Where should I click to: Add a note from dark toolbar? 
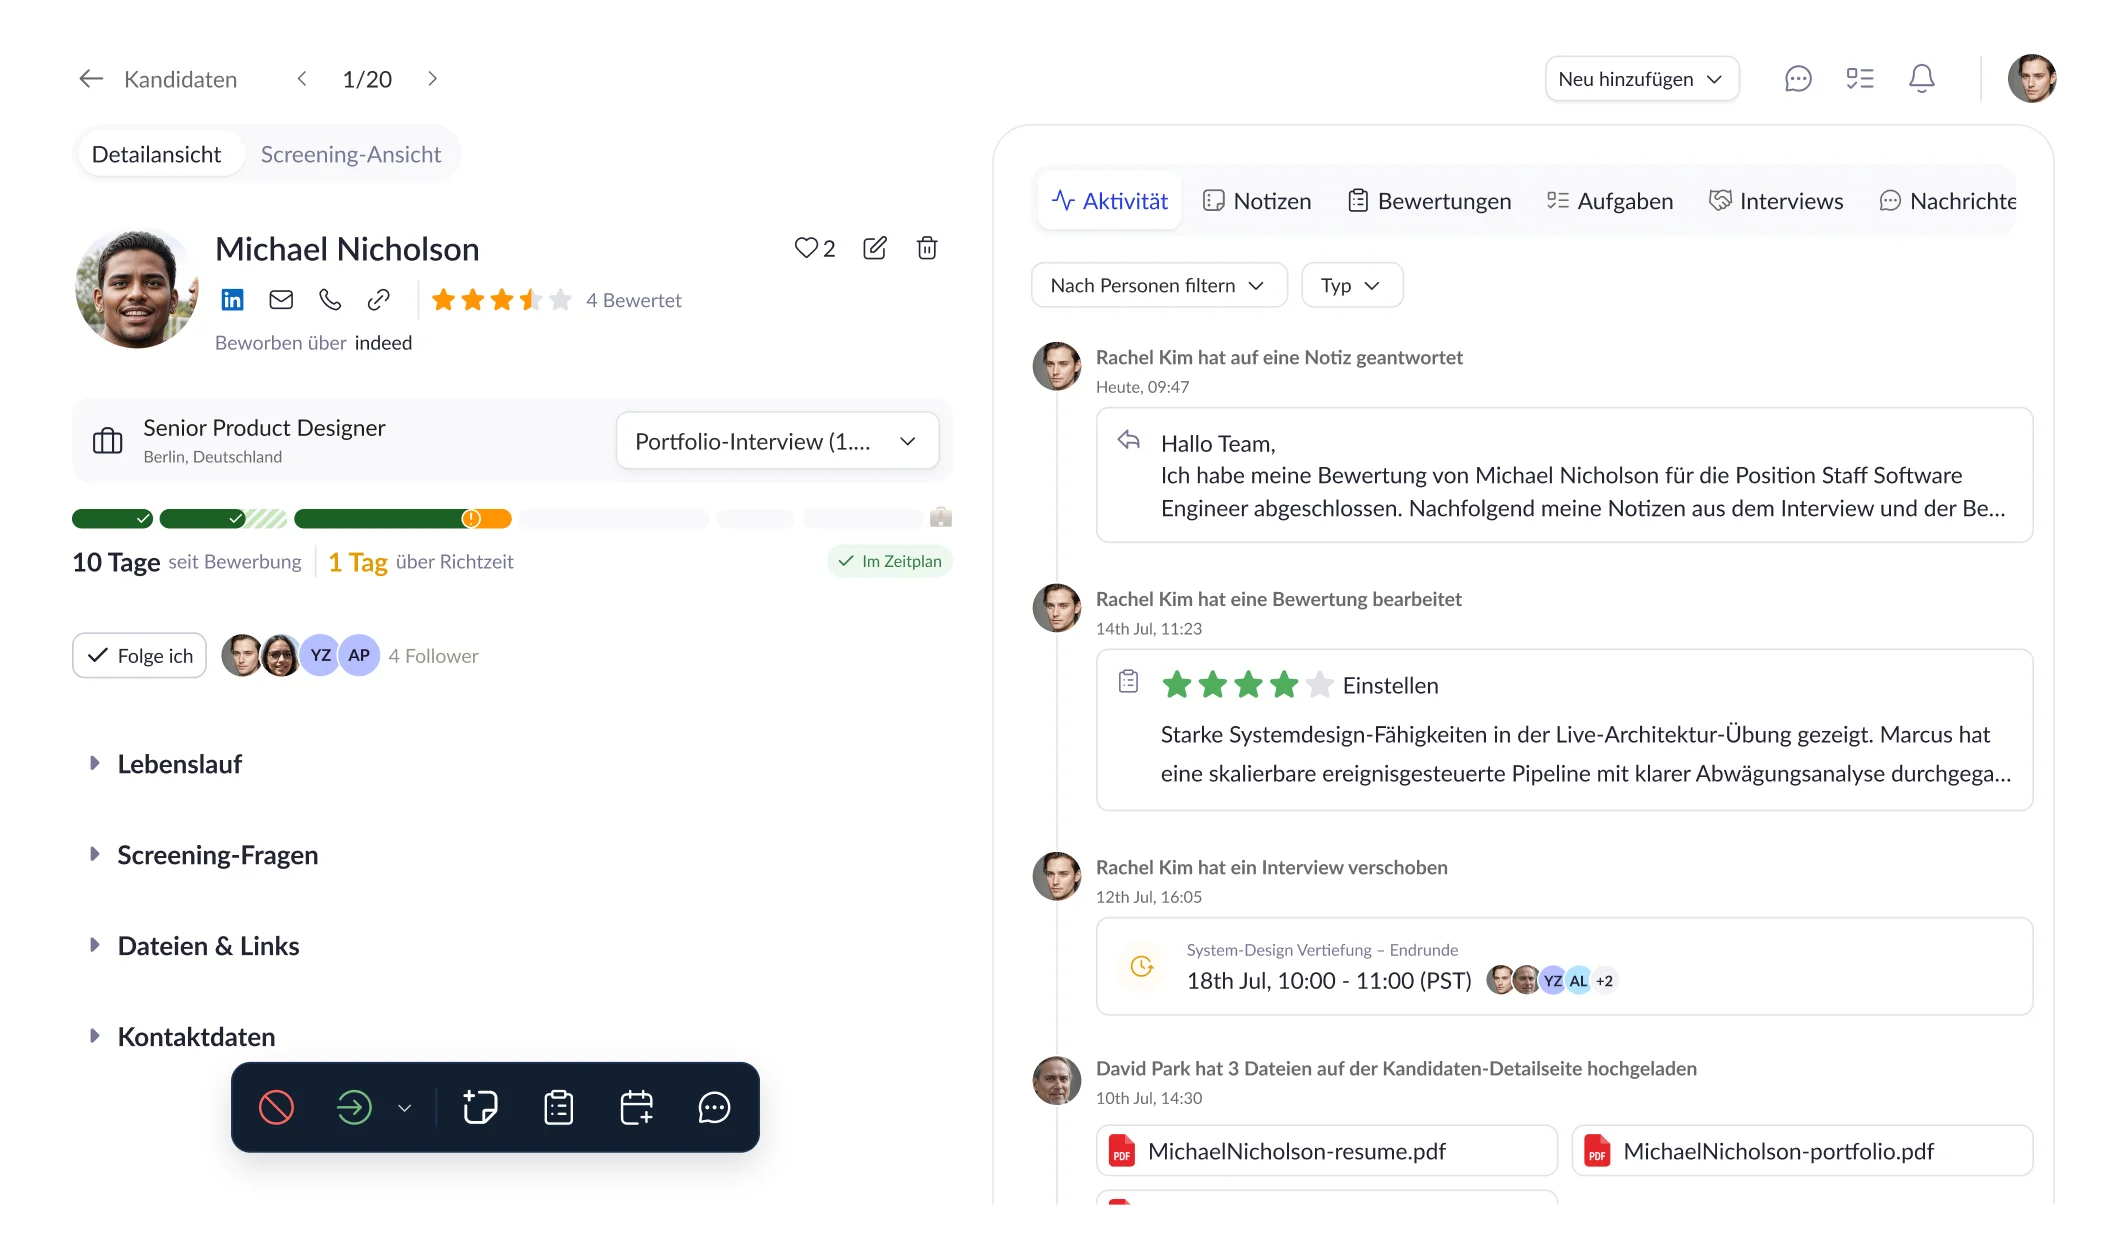(x=480, y=1108)
